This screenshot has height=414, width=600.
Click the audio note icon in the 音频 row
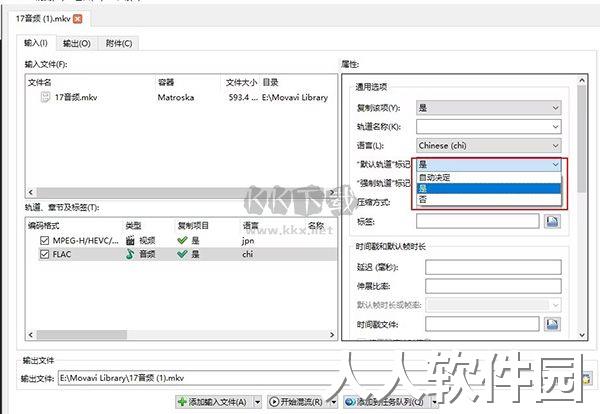[130, 254]
